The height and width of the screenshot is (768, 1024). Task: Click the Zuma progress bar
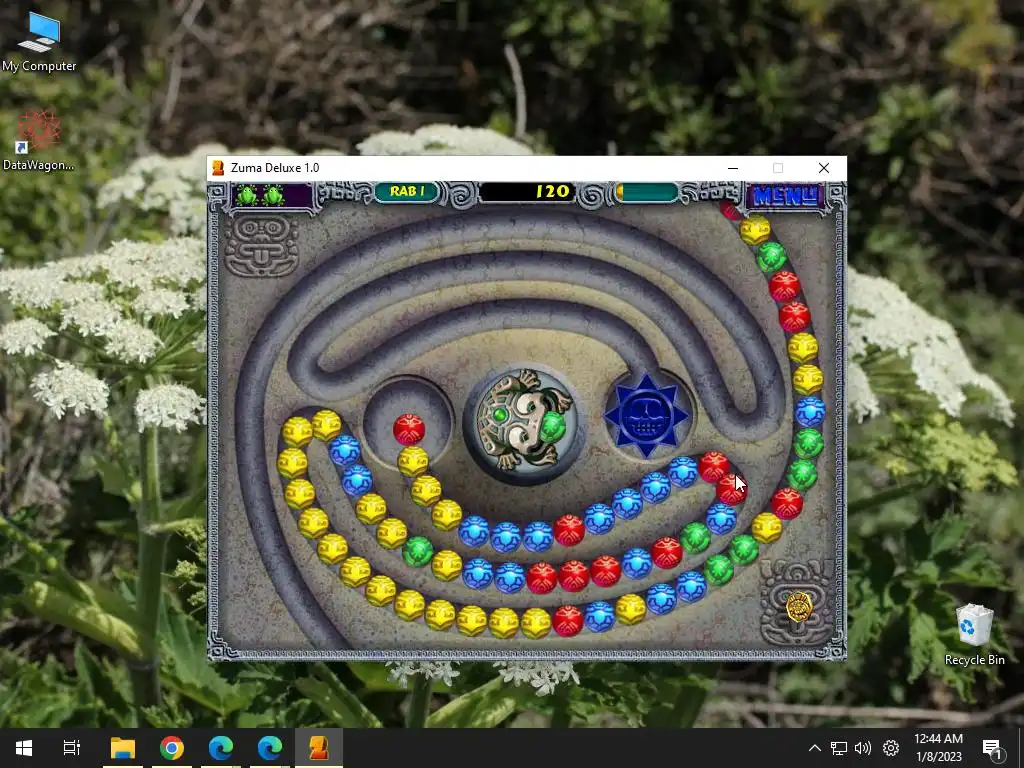[647, 192]
